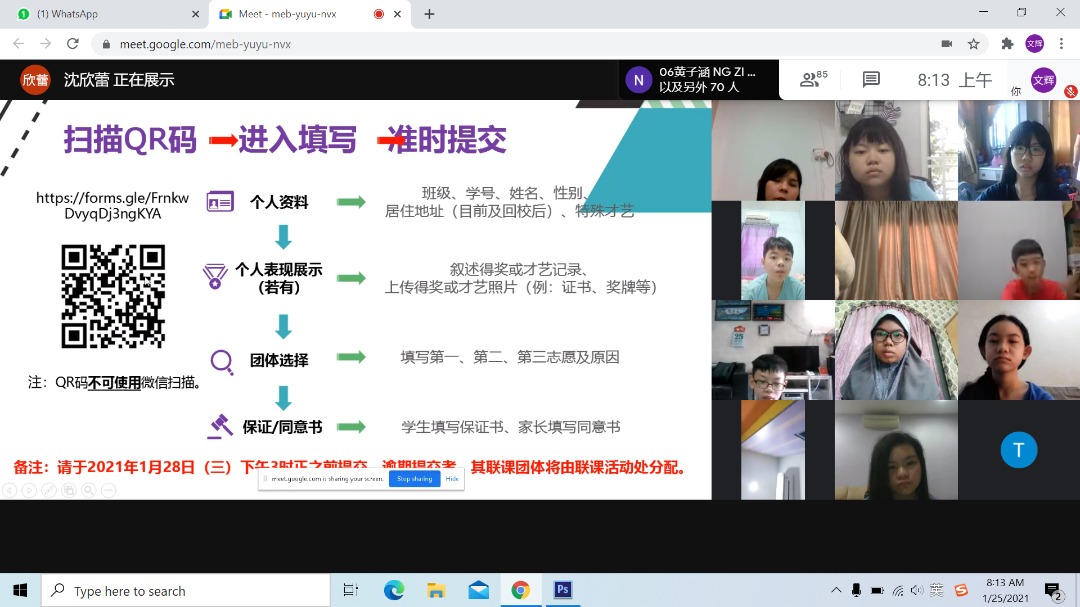
Task: Click the purple N participant avatar
Action: coord(638,80)
